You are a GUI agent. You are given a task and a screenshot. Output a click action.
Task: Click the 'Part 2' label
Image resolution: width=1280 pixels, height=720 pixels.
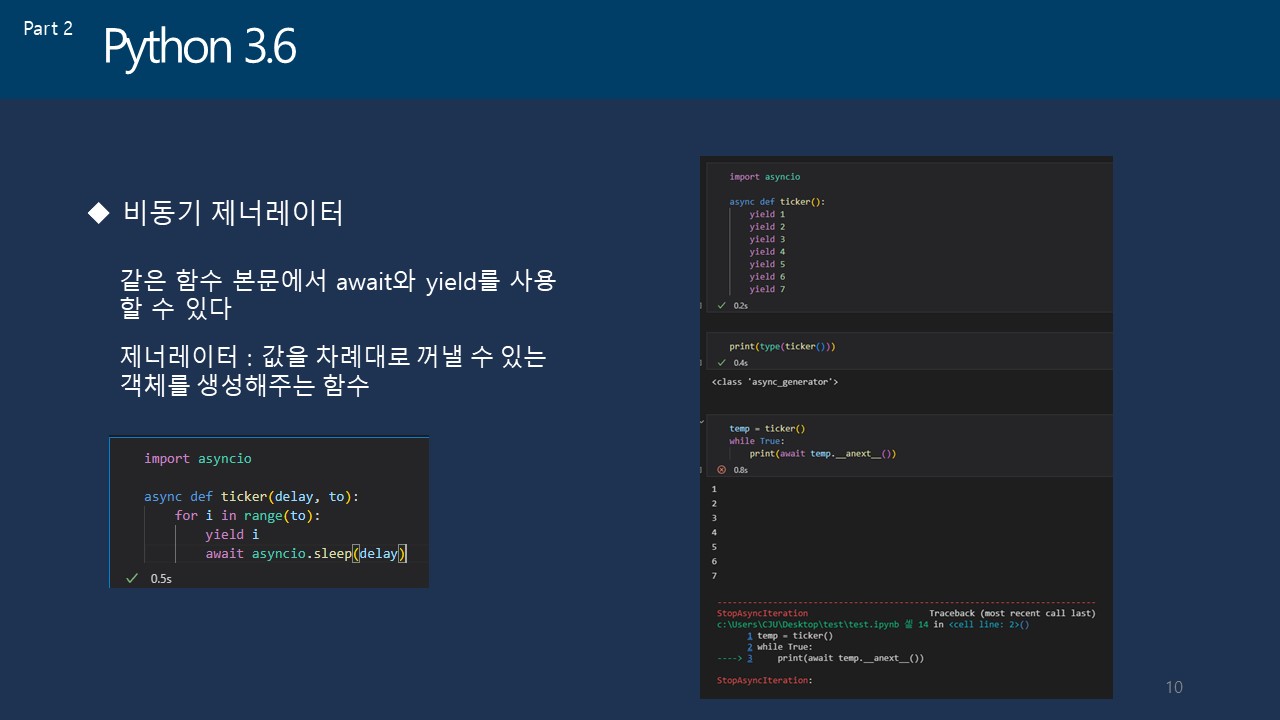click(48, 28)
